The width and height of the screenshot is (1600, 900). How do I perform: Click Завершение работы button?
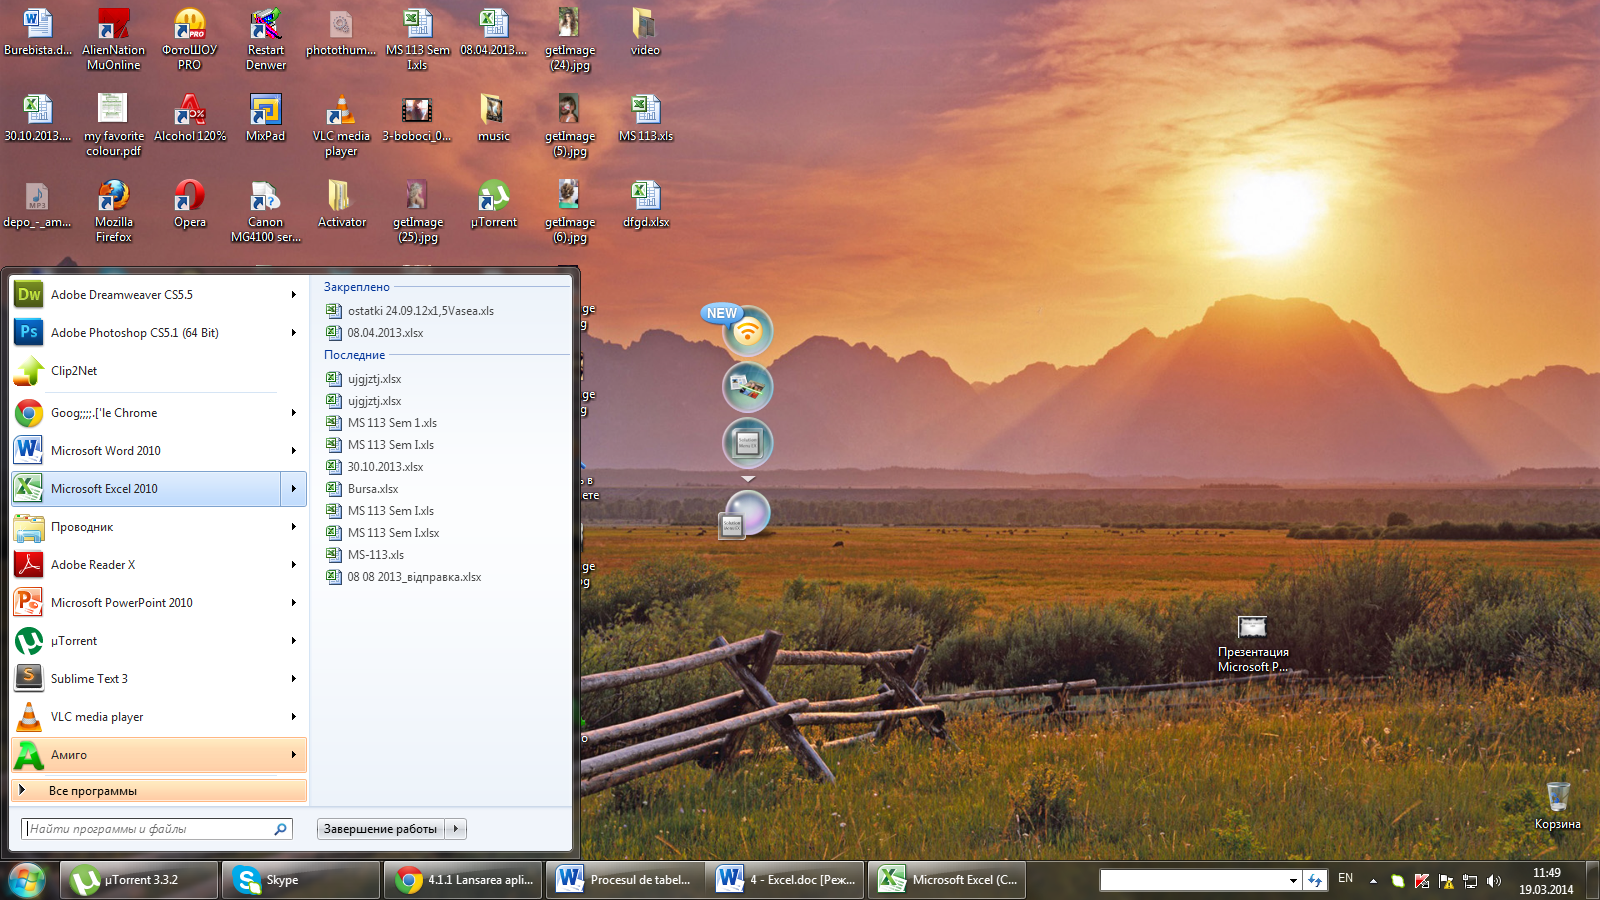tap(381, 829)
